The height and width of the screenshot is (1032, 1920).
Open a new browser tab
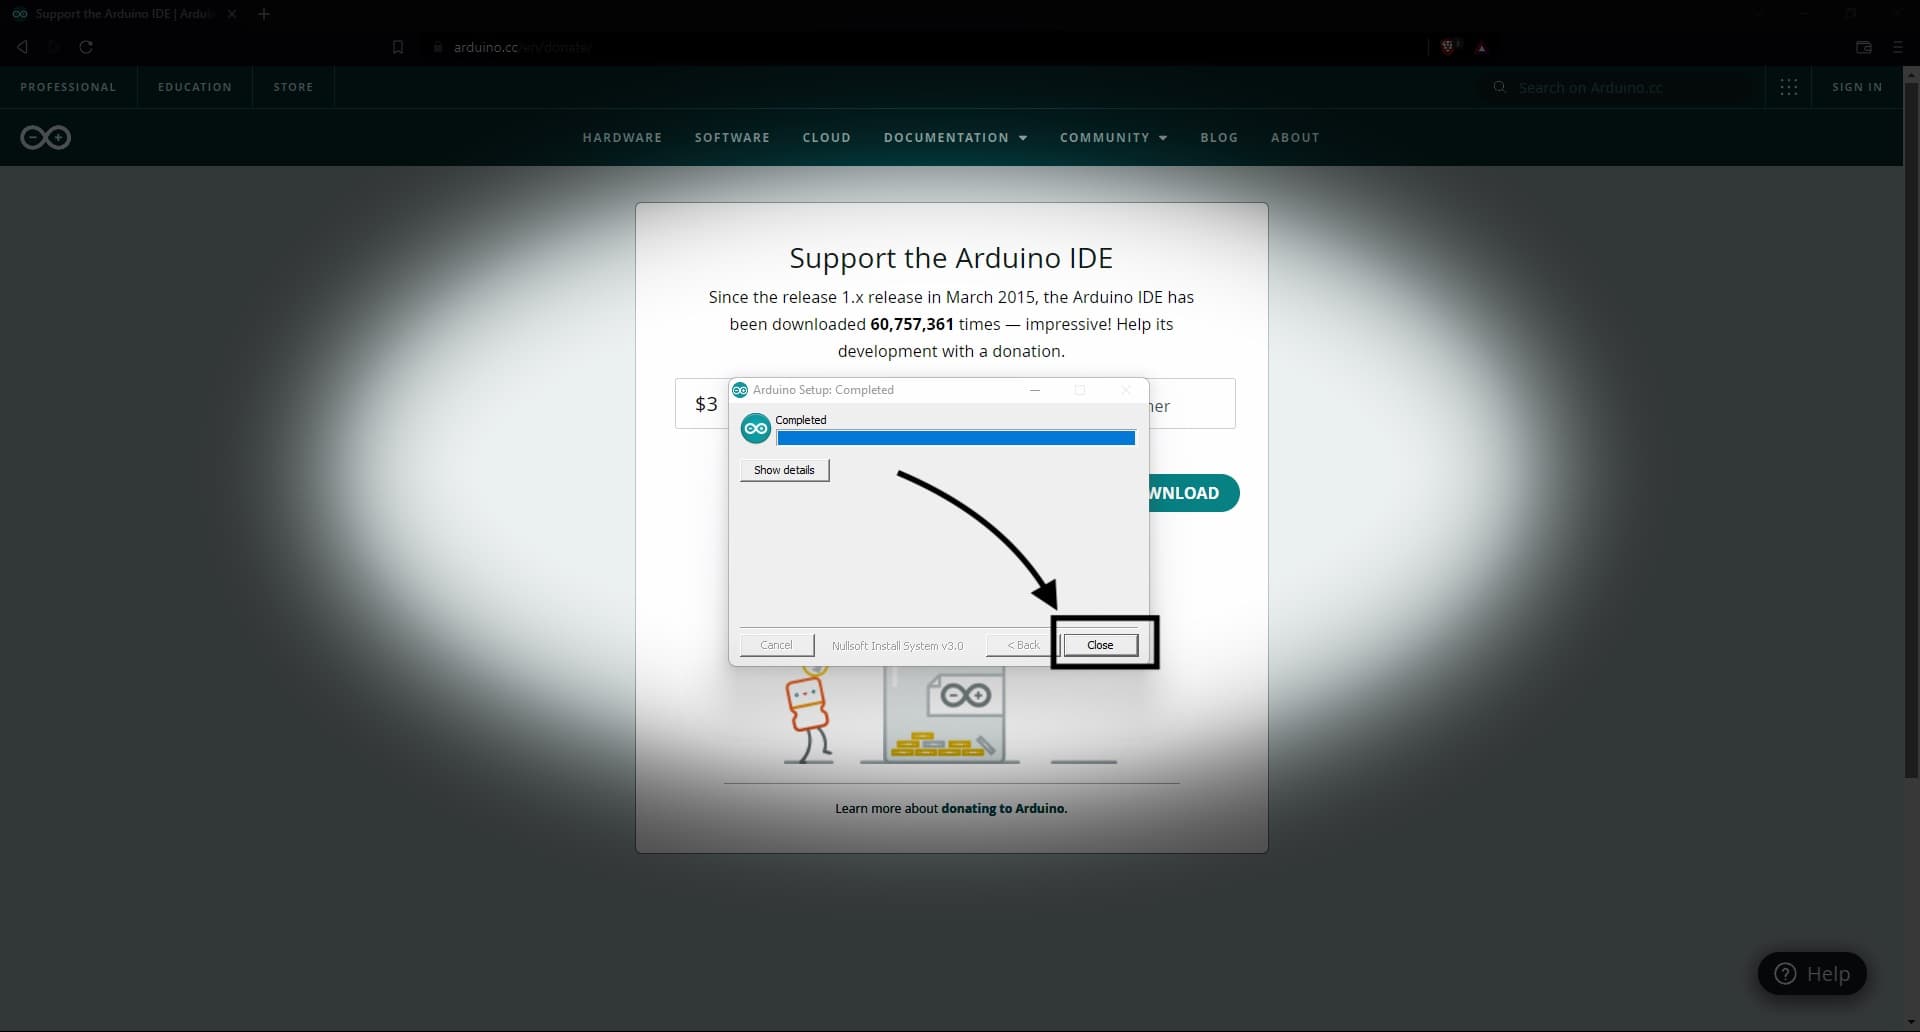point(264,14)
